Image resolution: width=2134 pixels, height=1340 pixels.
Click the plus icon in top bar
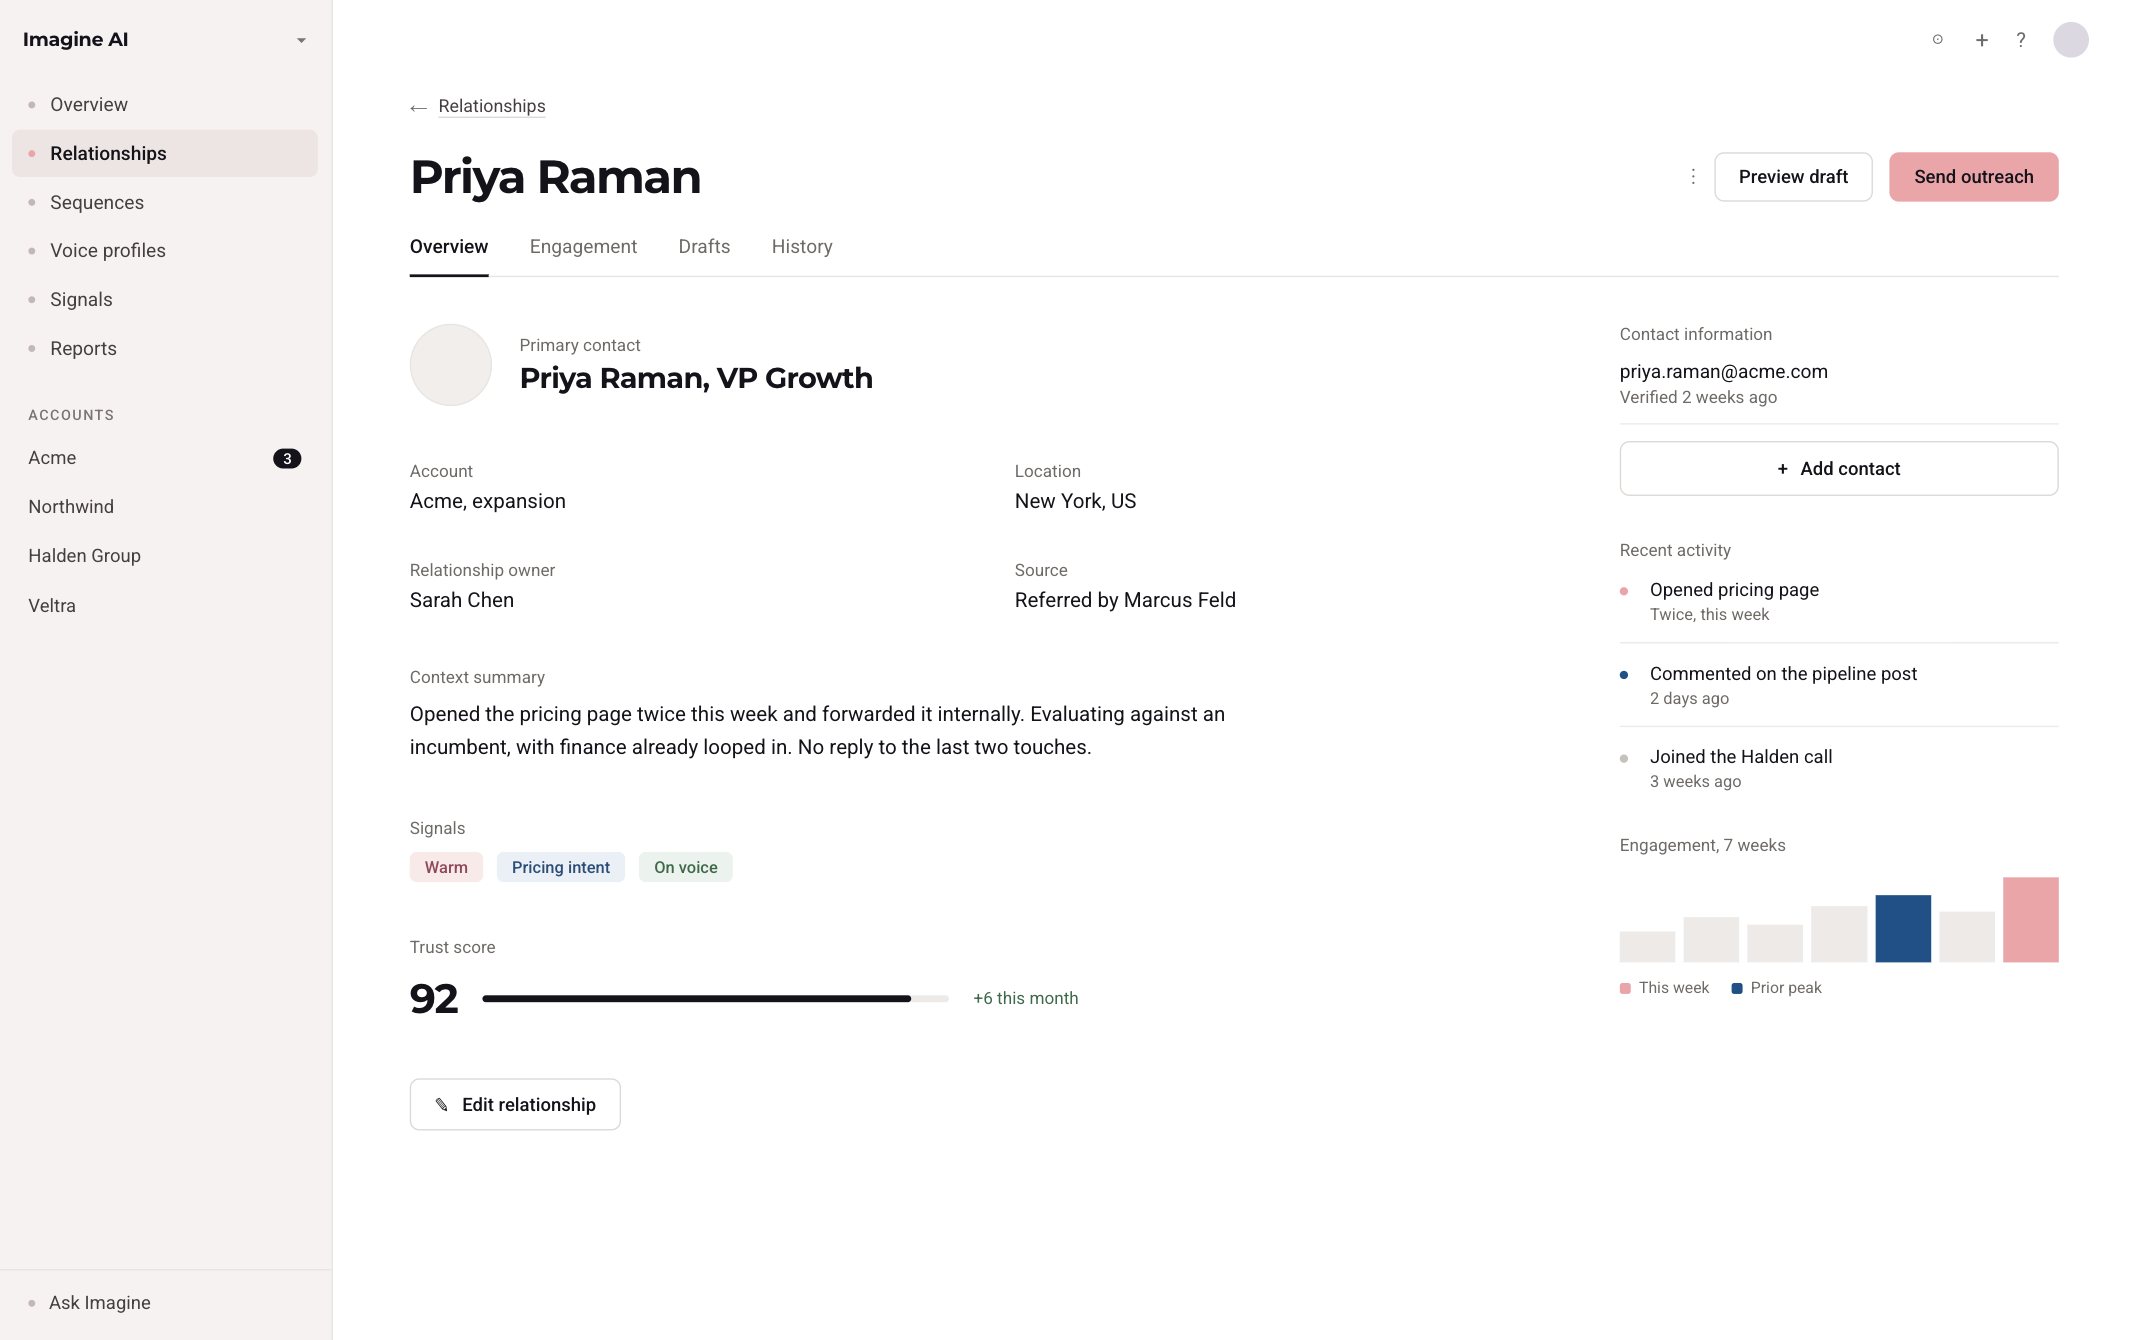[x=1981, y=40]
